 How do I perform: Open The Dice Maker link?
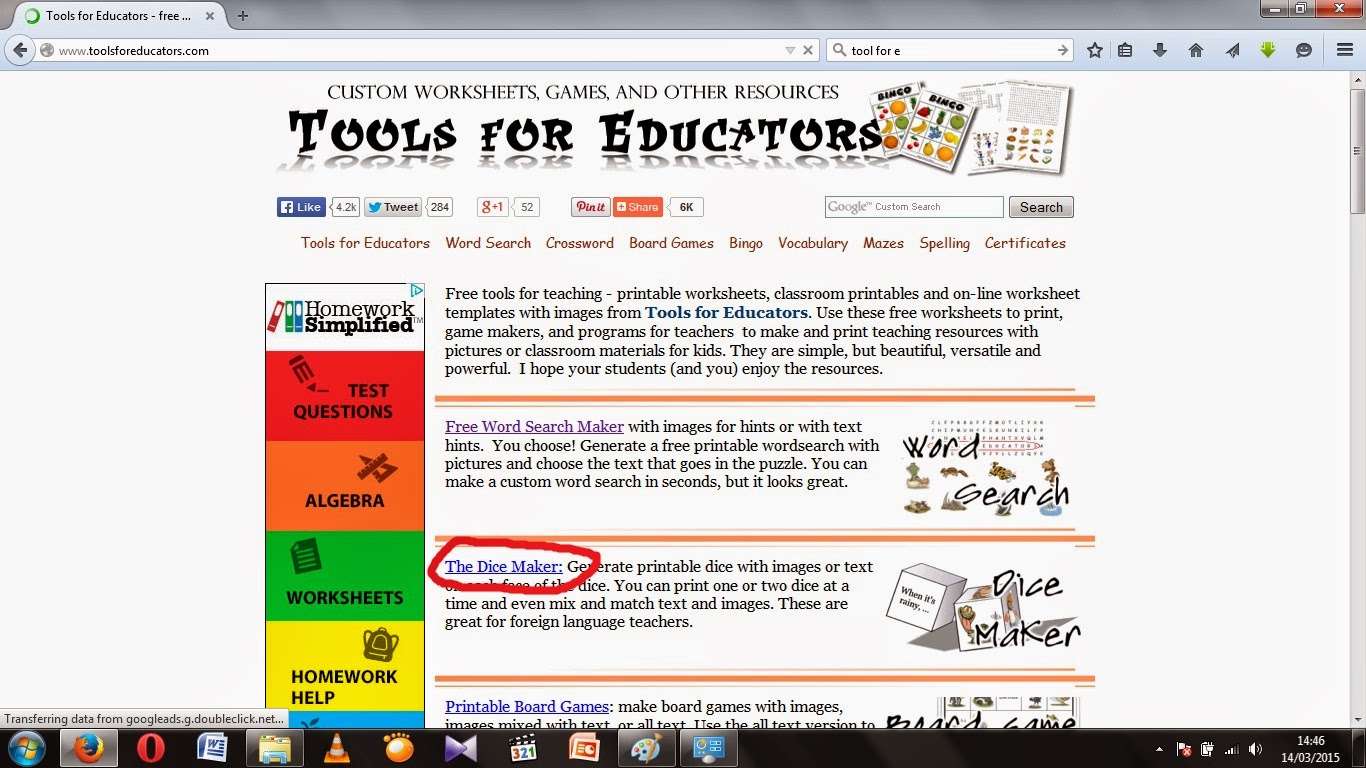point(504,567)
